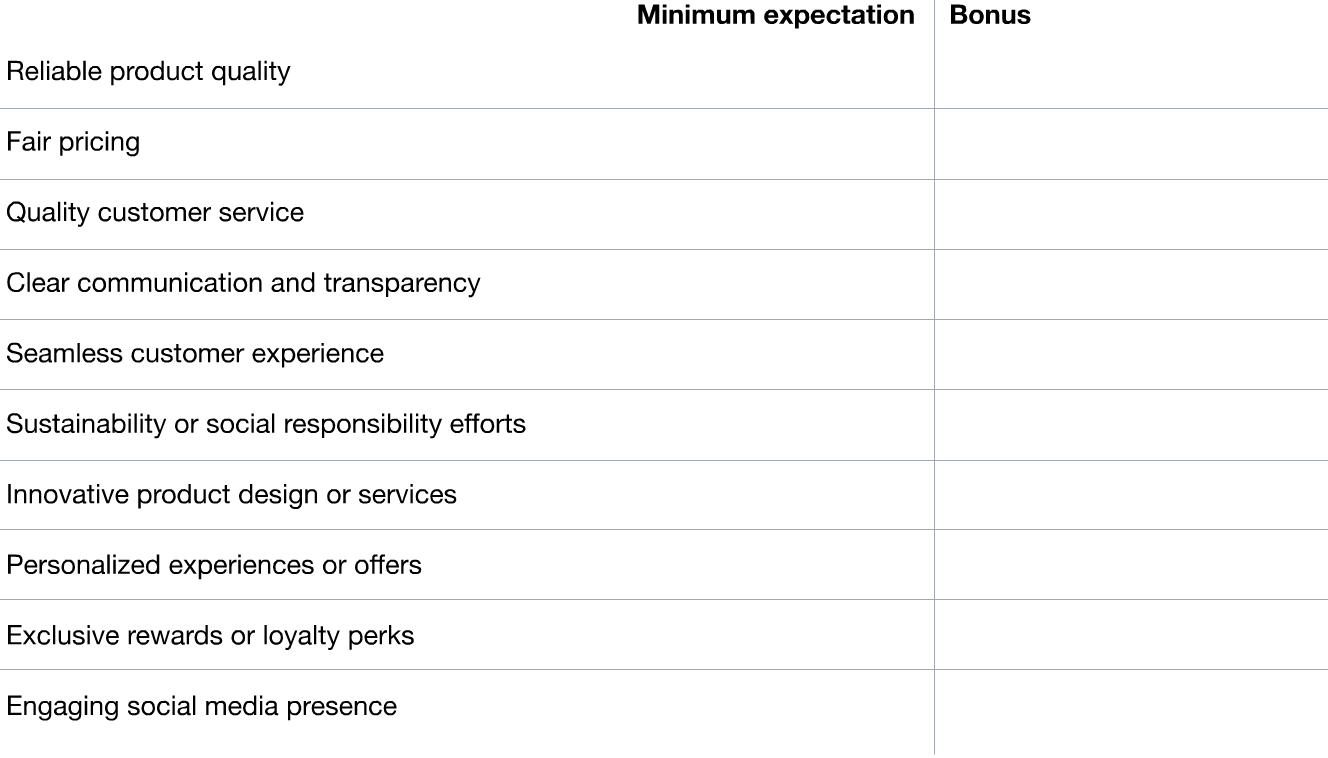Click 'Clear communication and transparency' row label
Screen dimensions: 1328x758
pos(243,283)
